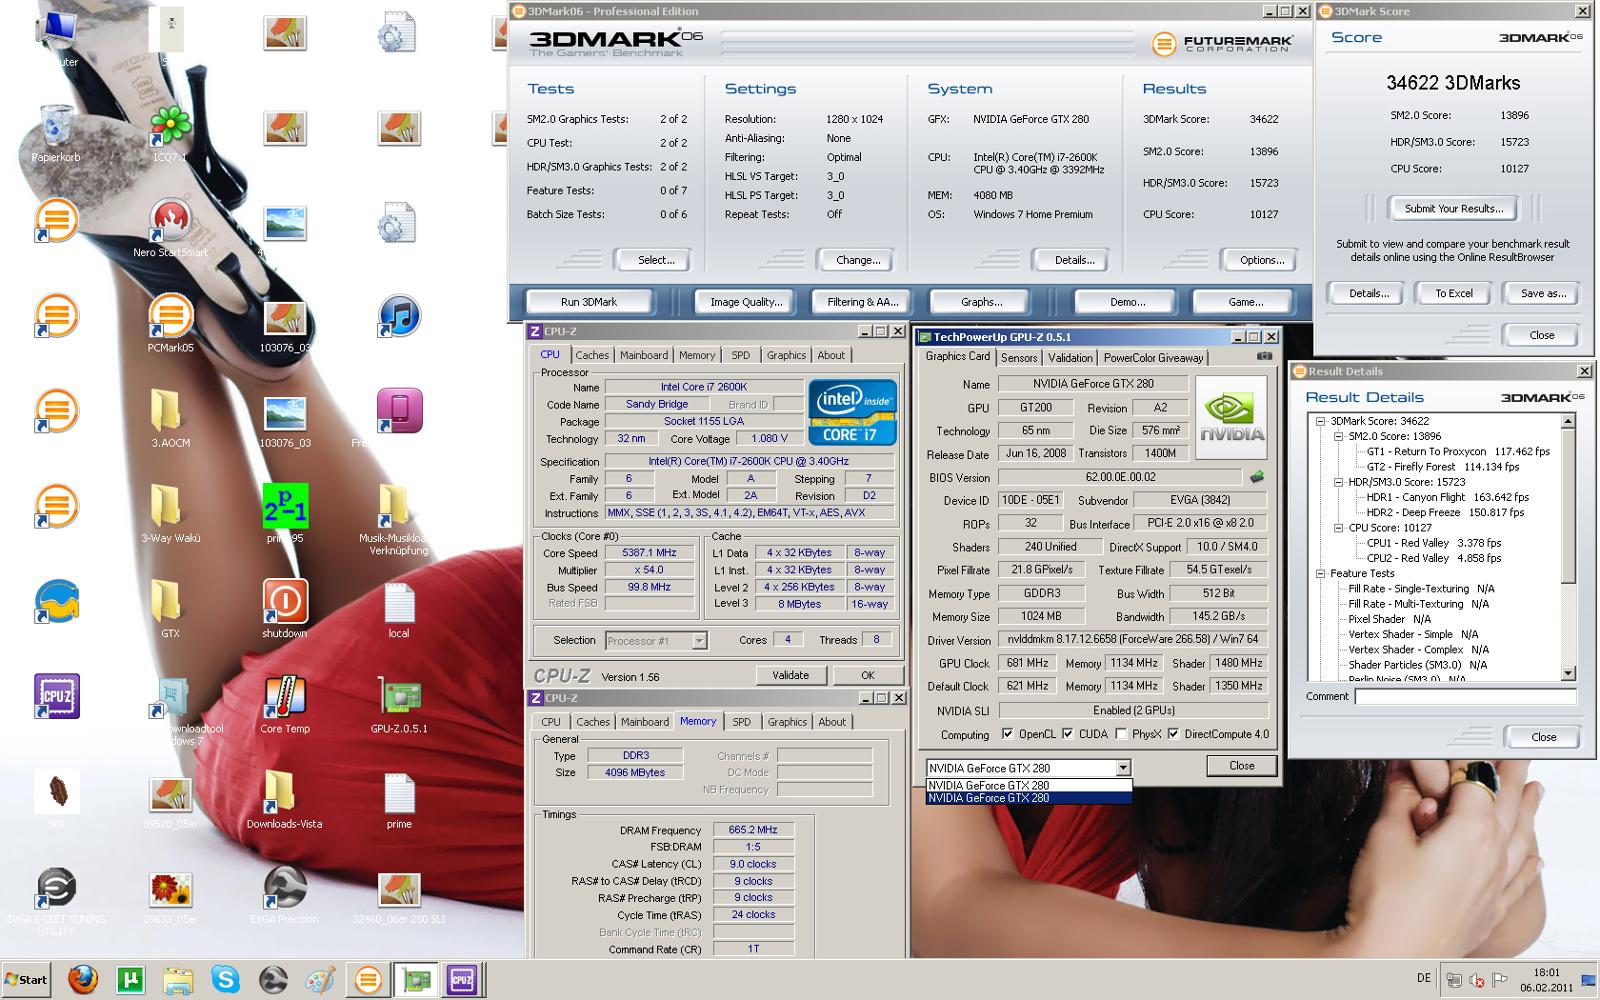This screenshot has width=1600, height=1000.
Task: Click Result Details scrollbar up arrow
Action: coord(1568,422)
